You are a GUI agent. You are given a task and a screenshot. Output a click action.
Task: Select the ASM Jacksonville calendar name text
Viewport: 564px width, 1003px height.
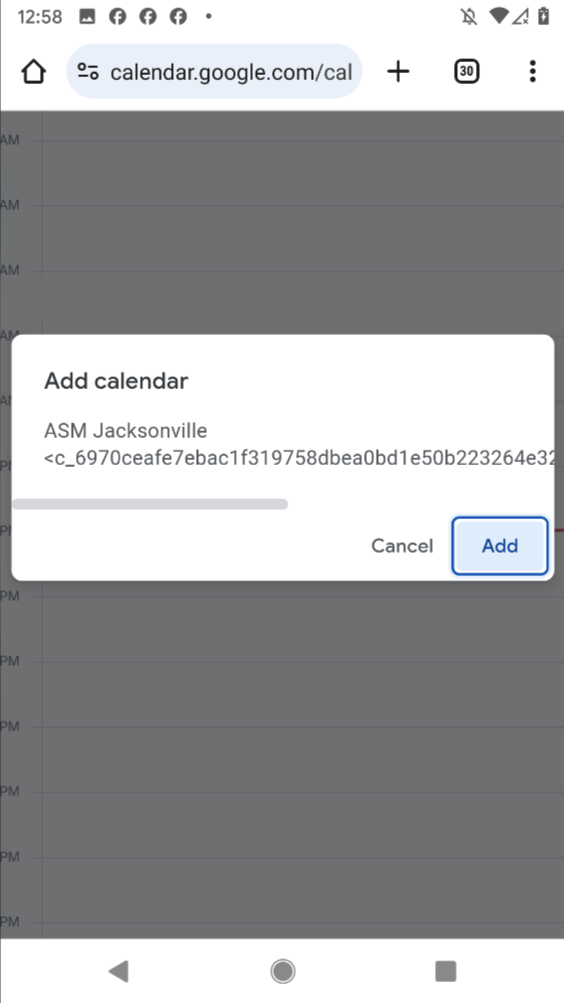(x=126, y=430)
